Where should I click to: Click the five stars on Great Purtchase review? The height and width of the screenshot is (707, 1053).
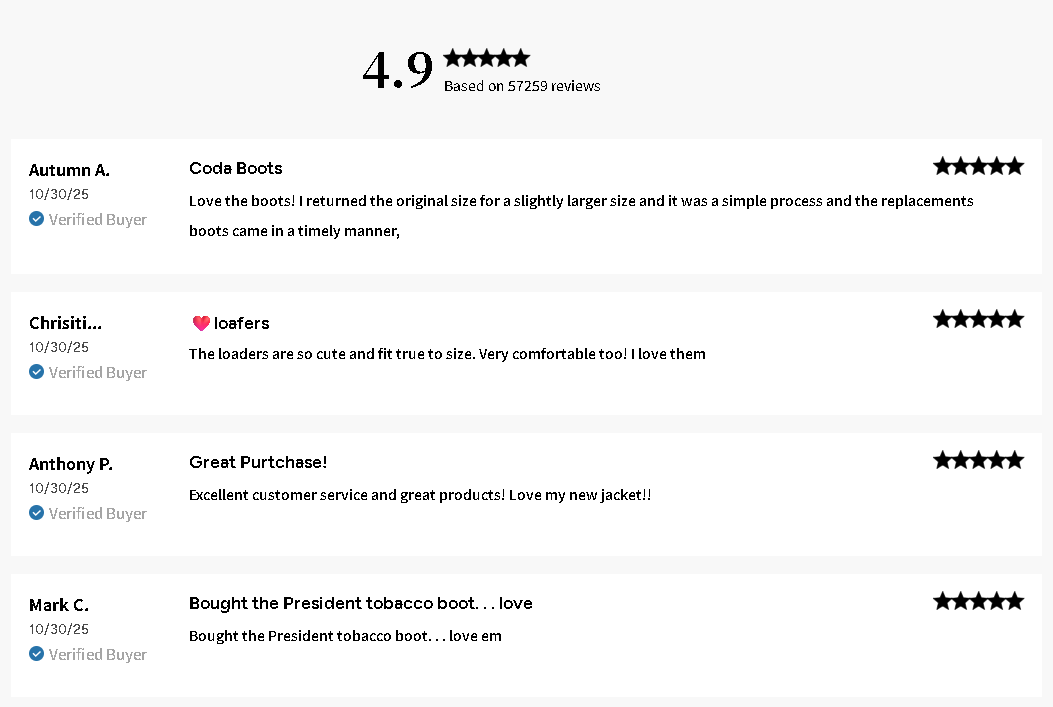(978, 460)
